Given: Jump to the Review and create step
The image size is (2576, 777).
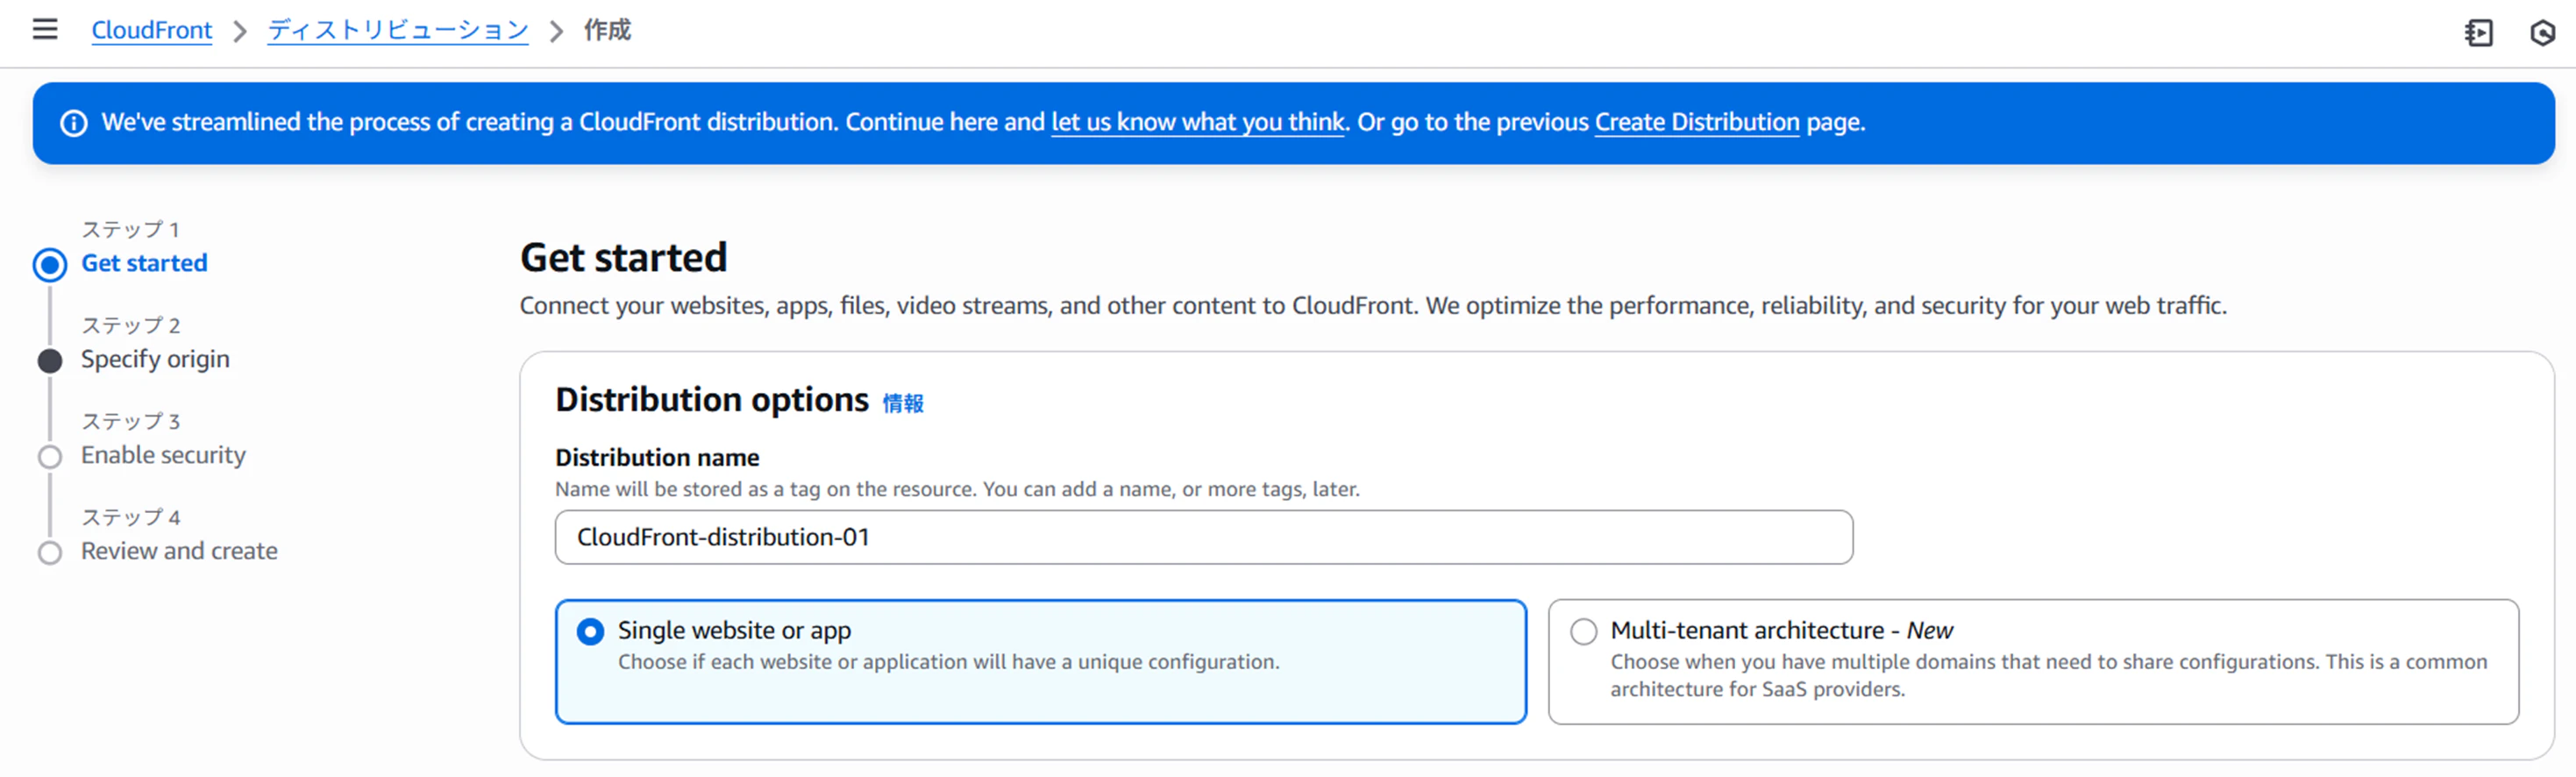Looking at the screenshot, I should tap(179, 551).
